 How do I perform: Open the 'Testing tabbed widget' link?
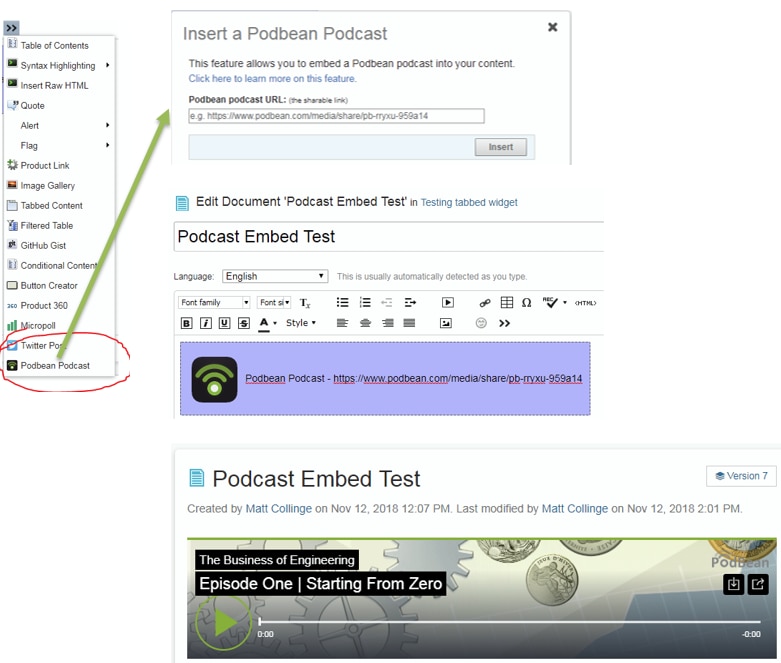(x=469, y=202)
